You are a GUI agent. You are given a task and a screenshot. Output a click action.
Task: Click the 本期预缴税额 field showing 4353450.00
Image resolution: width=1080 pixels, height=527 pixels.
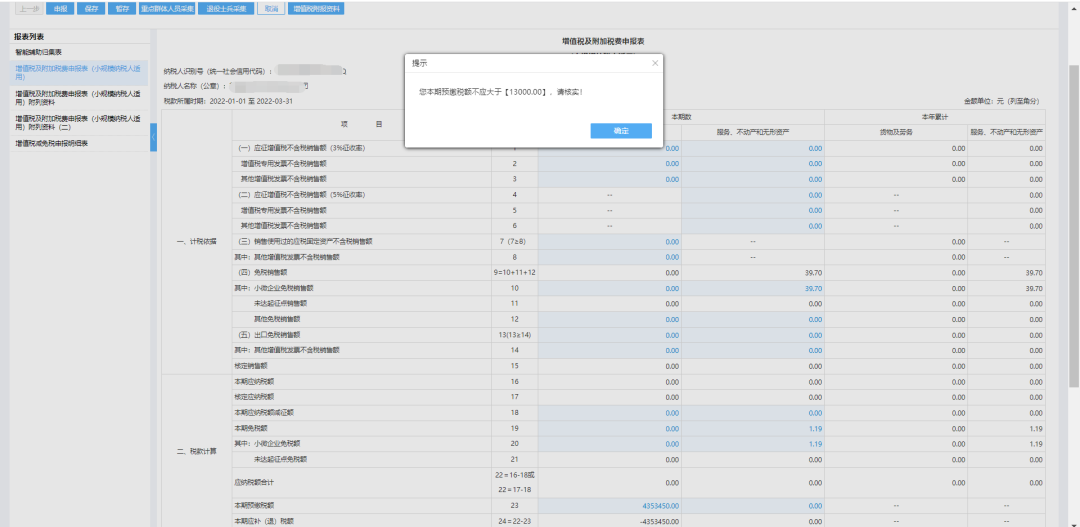[610, 506]
